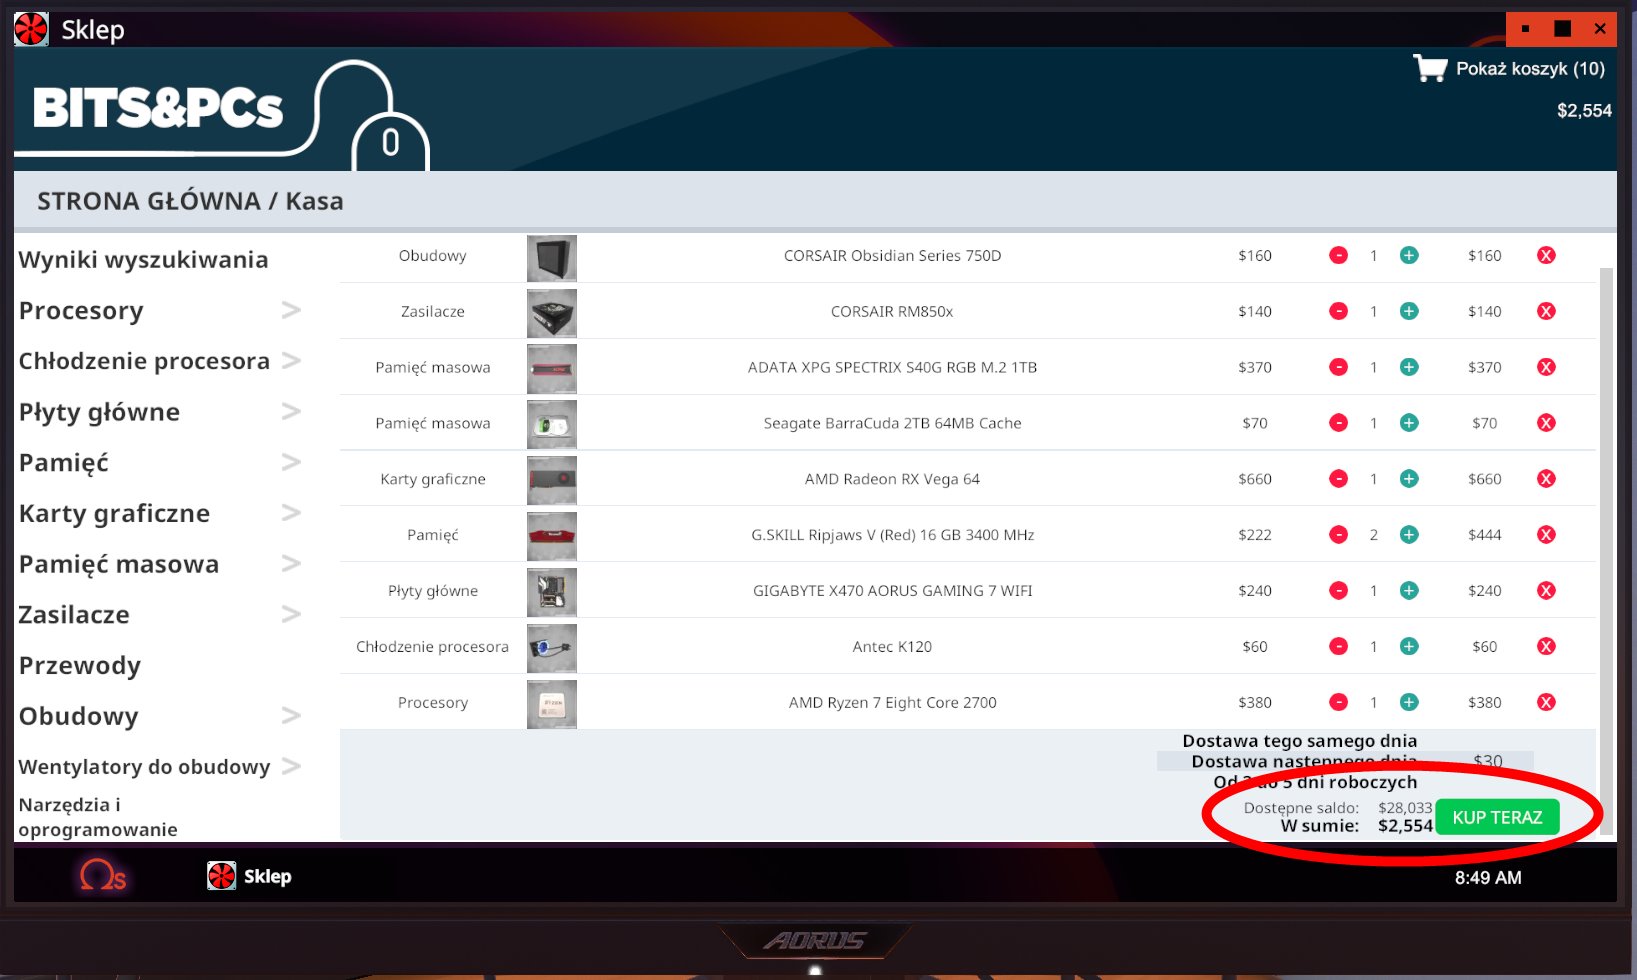This screenshot has height=980, width=1637.
Task: Decrease quantity of Antec K120 cooler
Action: click(1338, 647)
